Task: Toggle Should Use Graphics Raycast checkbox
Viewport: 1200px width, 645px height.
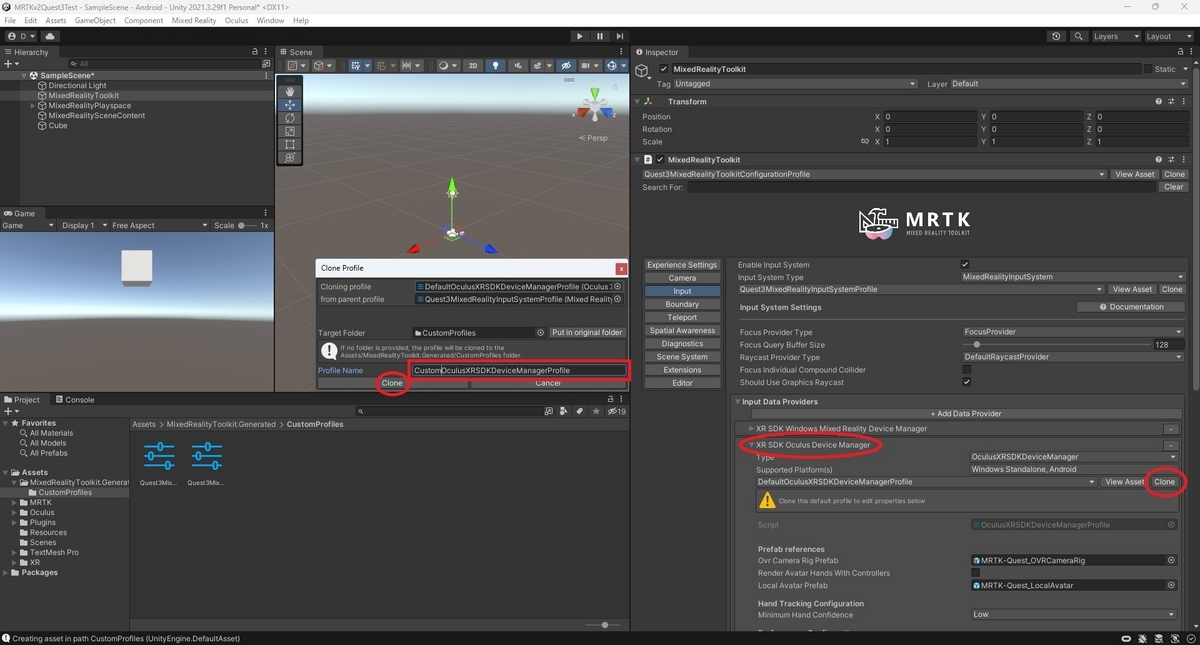Action: (966, 382)
